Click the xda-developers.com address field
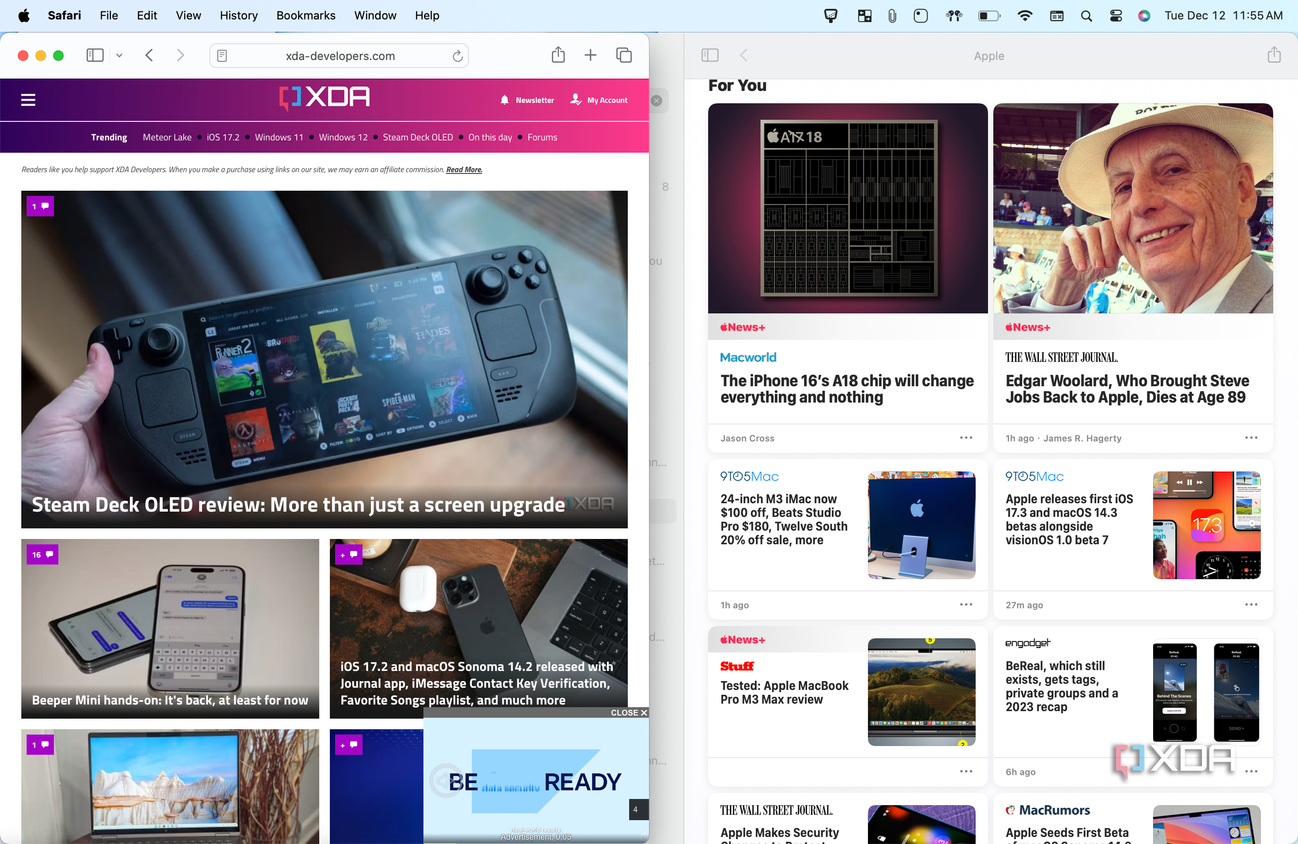Image resolution: width=1298 pixels, height=844 pixels. (340, 56)
